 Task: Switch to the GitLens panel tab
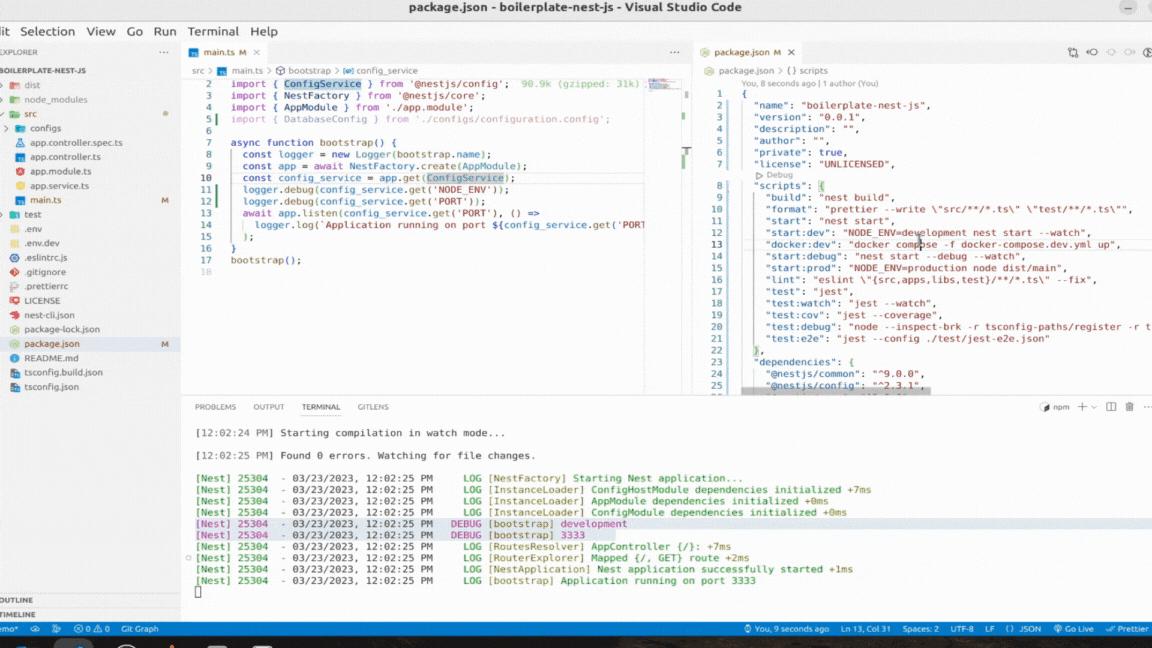pos(373,407)
